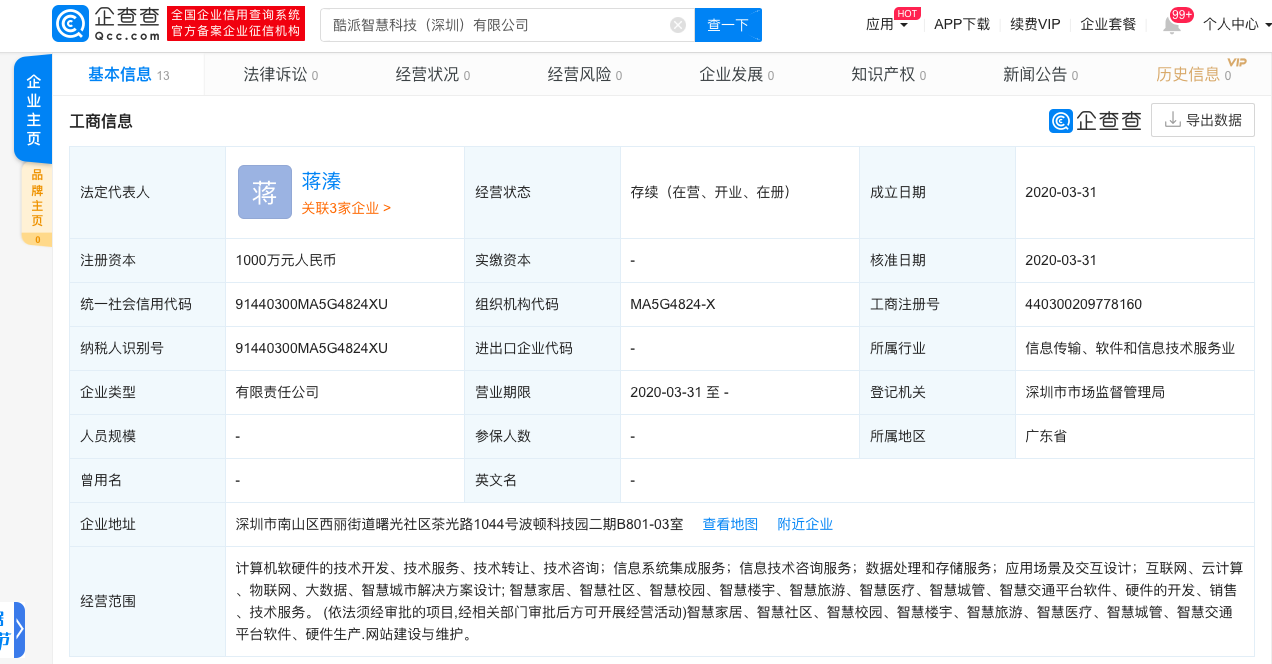Open the 续费VIP link
Screen dimensions: 1272x664
1035,25
